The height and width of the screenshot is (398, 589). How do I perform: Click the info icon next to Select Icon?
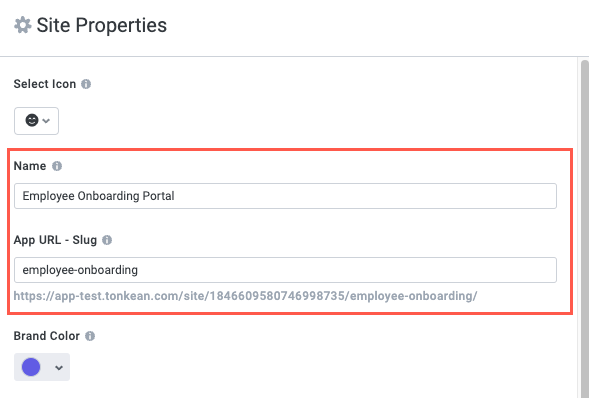86,84
